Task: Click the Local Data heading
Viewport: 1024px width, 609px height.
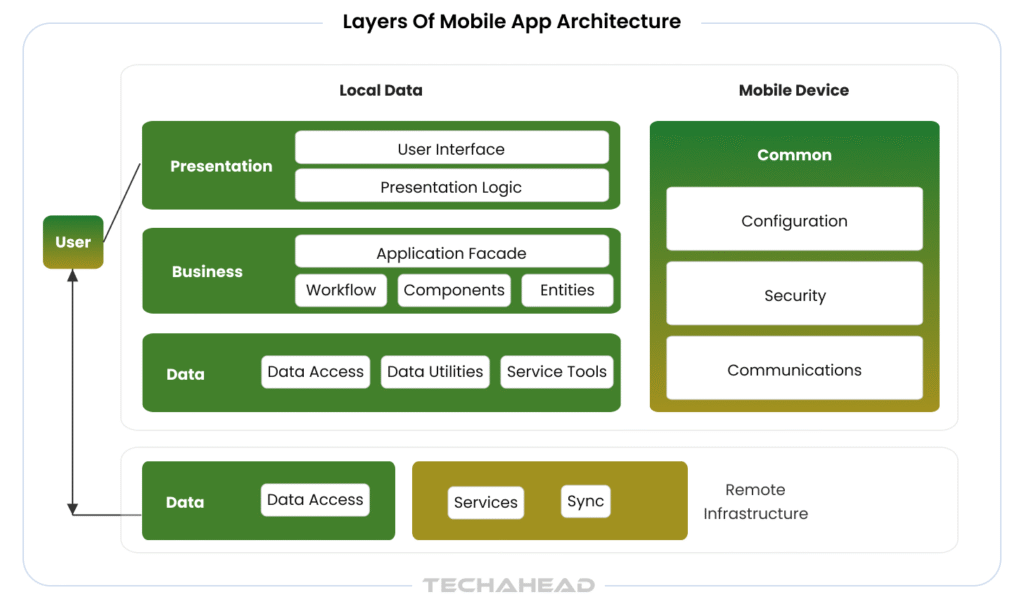Action: (381, 90)
